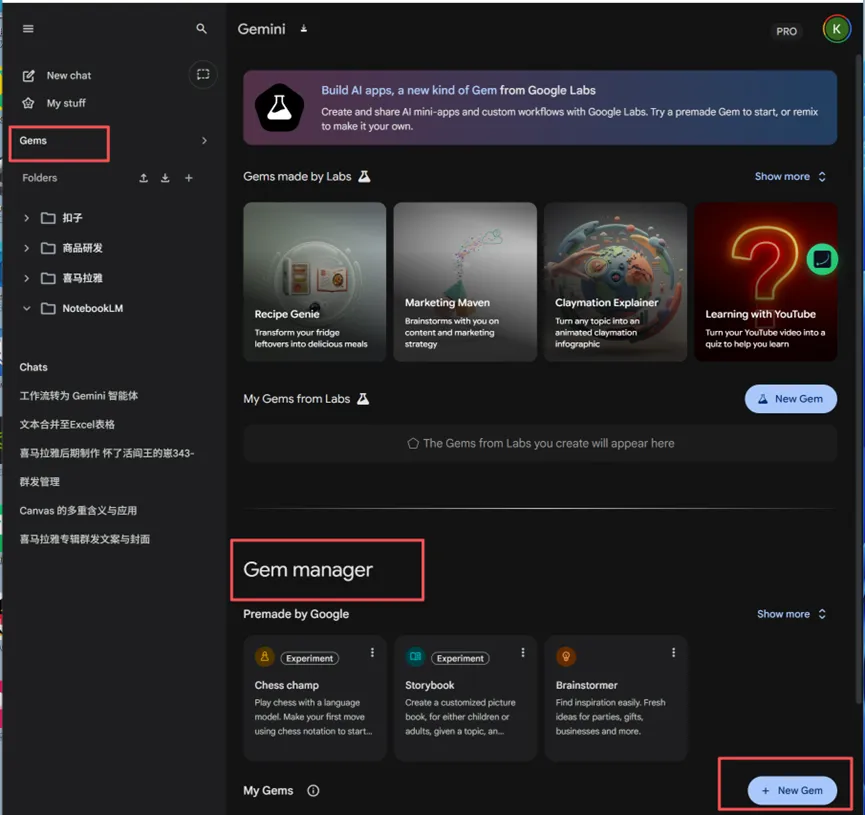Open the K account avatar
The image size is (865, 815).
tap(836, 29)
